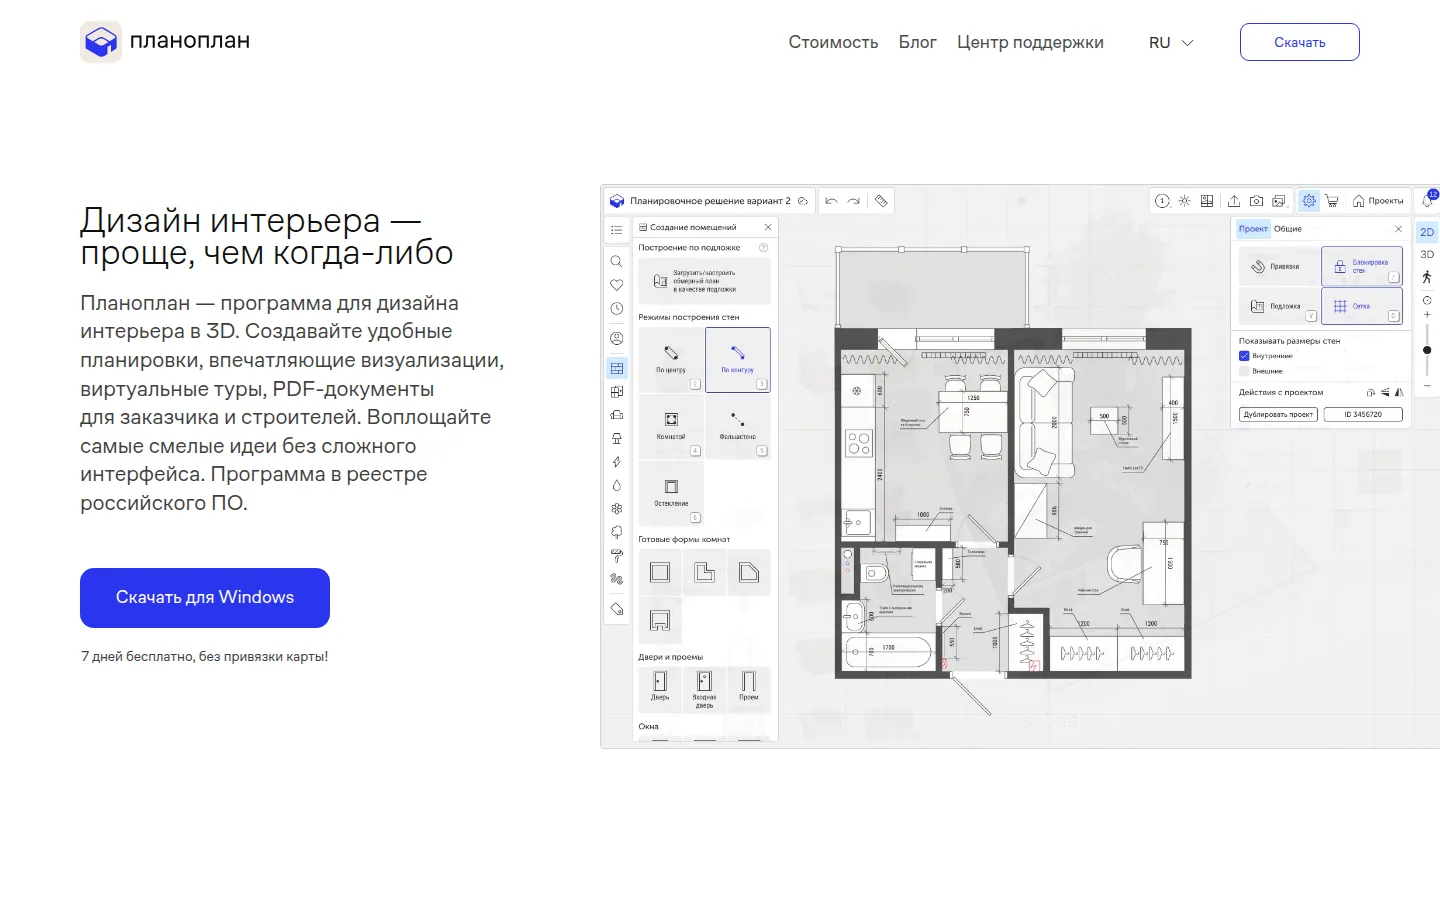Click the cloud sync icon beside project title

click(803, 201)
